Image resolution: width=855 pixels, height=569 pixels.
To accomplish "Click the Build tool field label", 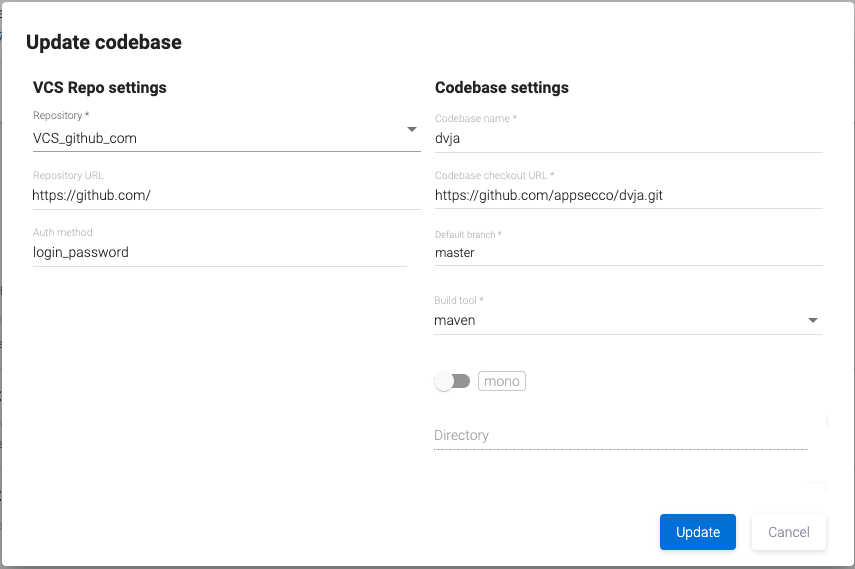I will tap(459, 301).
